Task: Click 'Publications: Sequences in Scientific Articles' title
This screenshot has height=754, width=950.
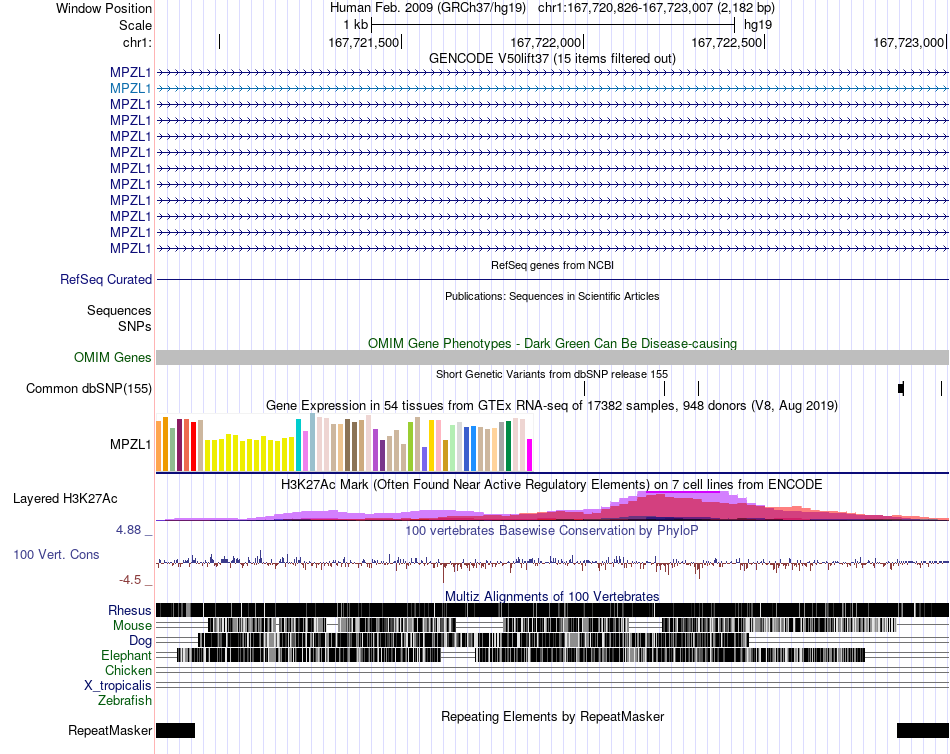Action: pyautogui.click(x=552, y=296)
